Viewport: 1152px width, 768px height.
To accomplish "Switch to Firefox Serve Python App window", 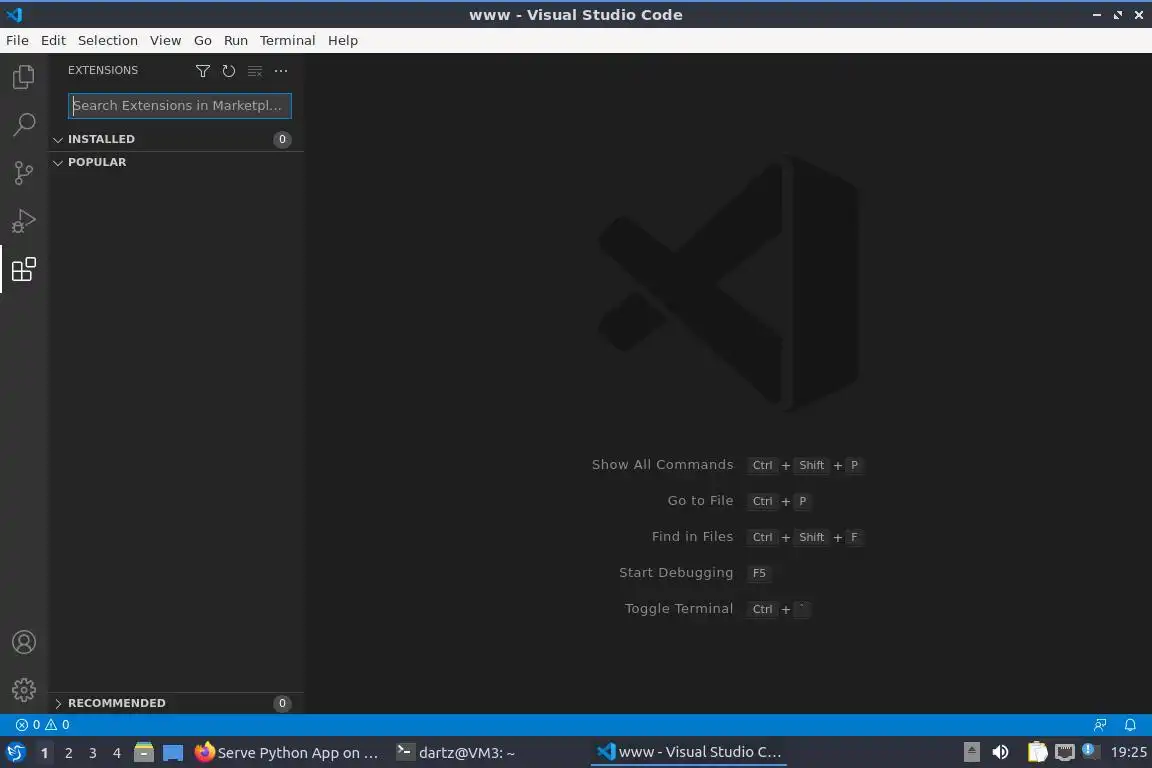I will pyautogui.click(x=287, y=753).
